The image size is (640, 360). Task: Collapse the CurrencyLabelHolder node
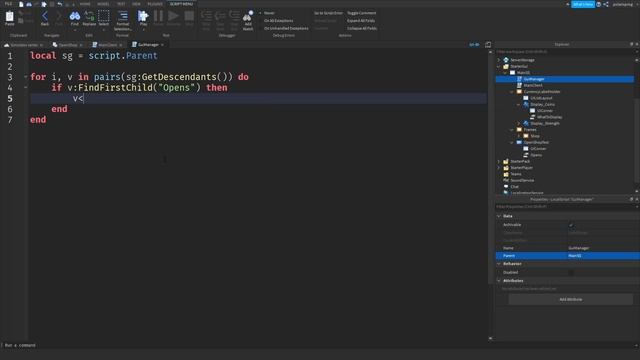[x=512, y=92]
